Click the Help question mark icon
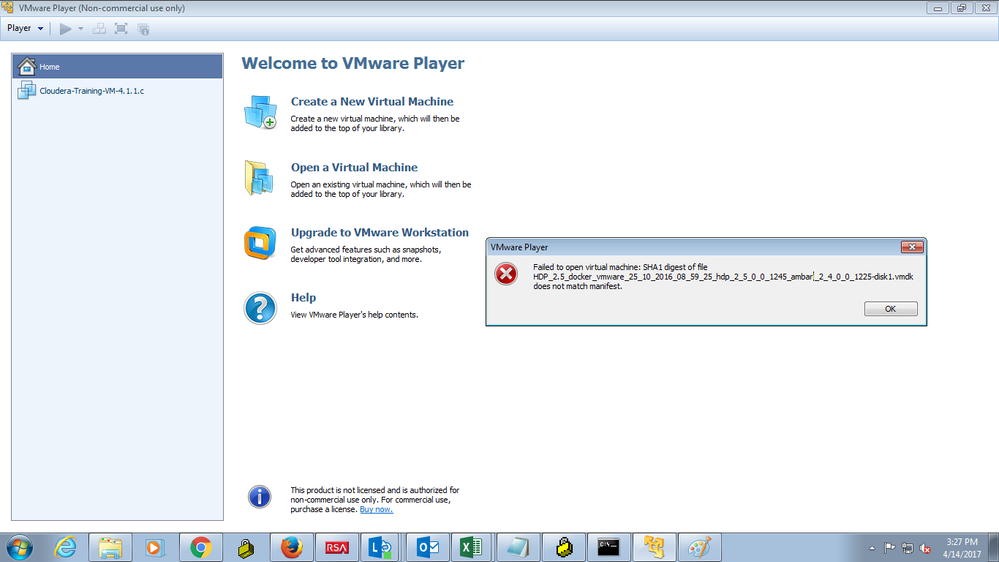 coord(260,308)
